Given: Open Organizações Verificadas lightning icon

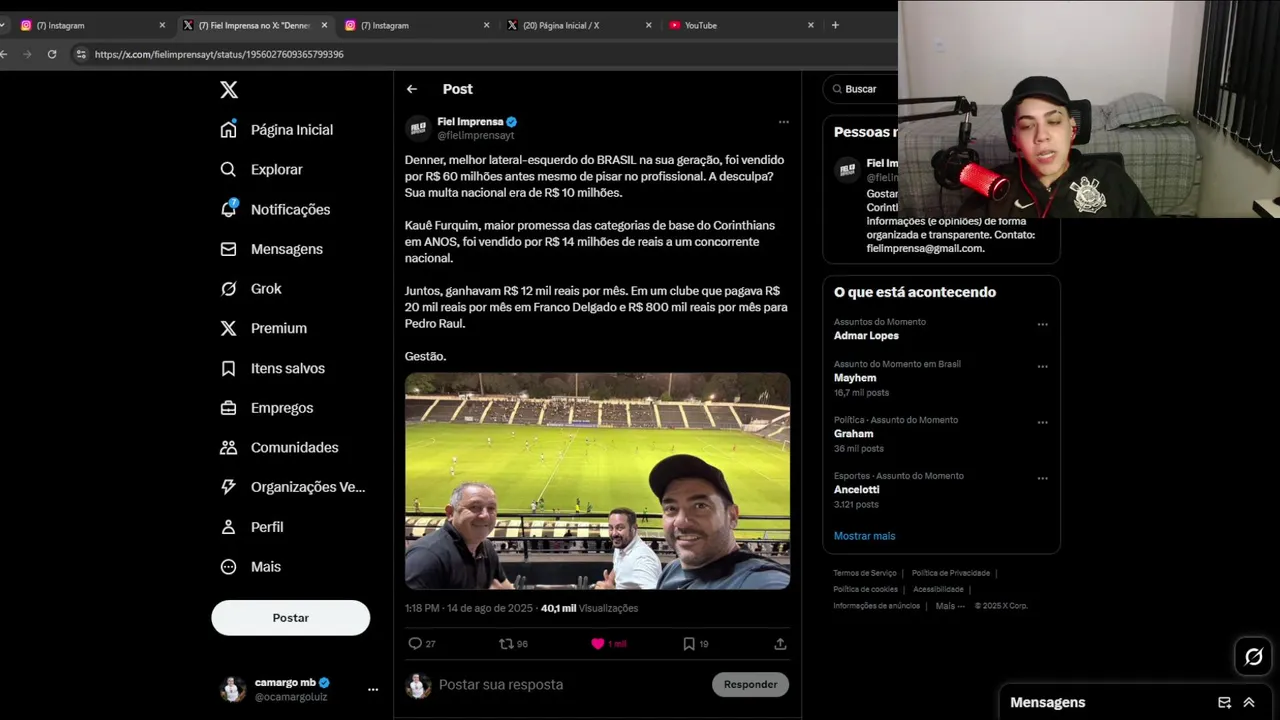Looking at the screenshot, I should tap(229, 487).
